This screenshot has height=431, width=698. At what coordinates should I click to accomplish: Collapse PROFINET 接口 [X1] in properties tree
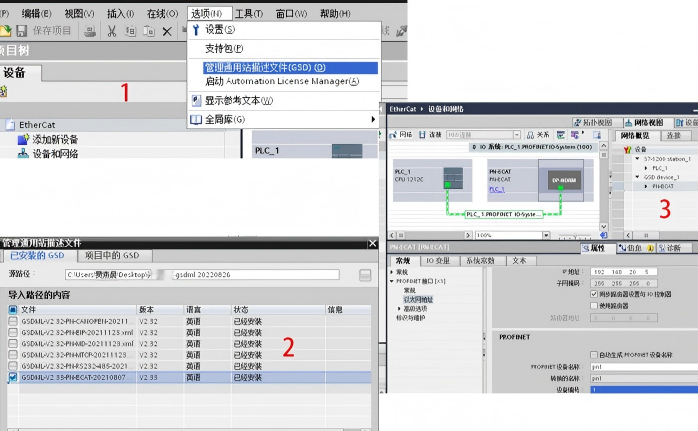pos(392,281)
